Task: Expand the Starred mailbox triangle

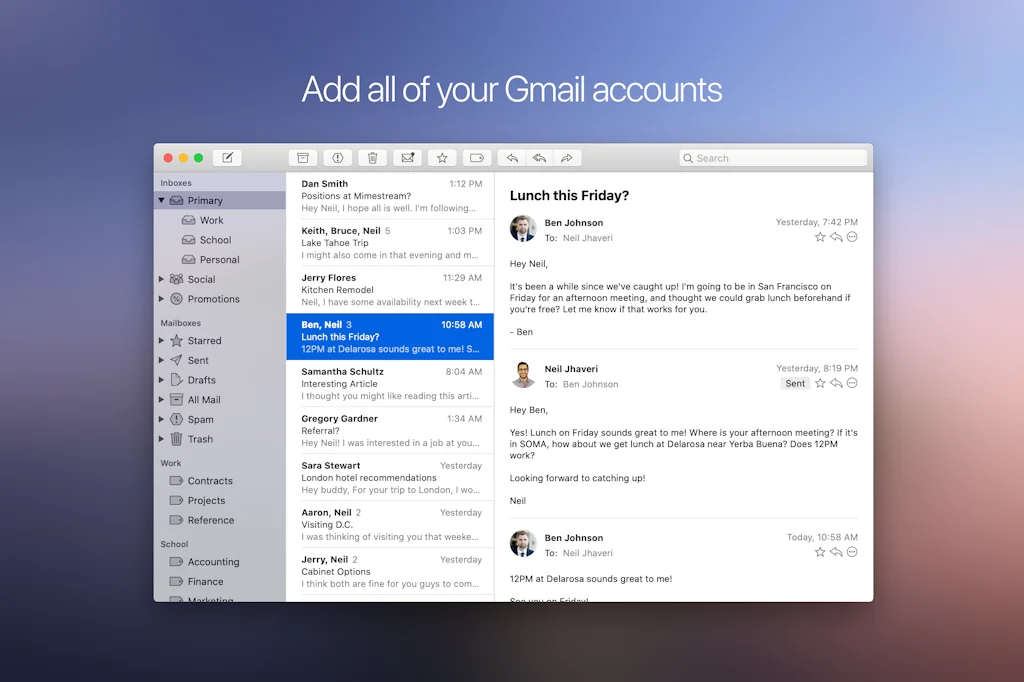Action: click(x=162, y=341)
